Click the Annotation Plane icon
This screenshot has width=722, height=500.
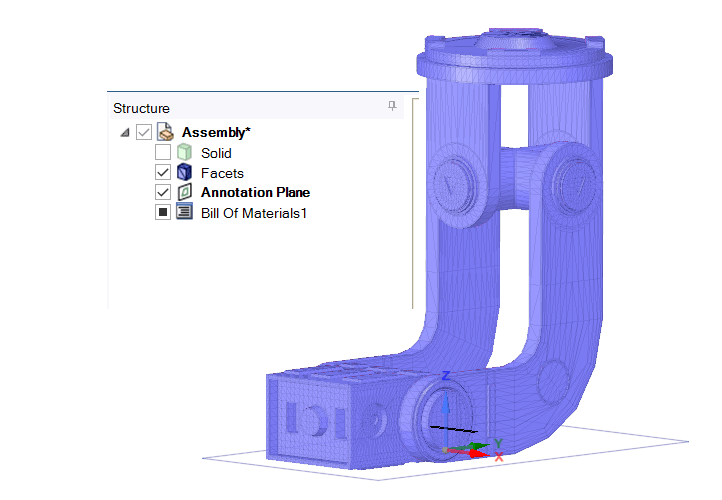pos(184,192)
